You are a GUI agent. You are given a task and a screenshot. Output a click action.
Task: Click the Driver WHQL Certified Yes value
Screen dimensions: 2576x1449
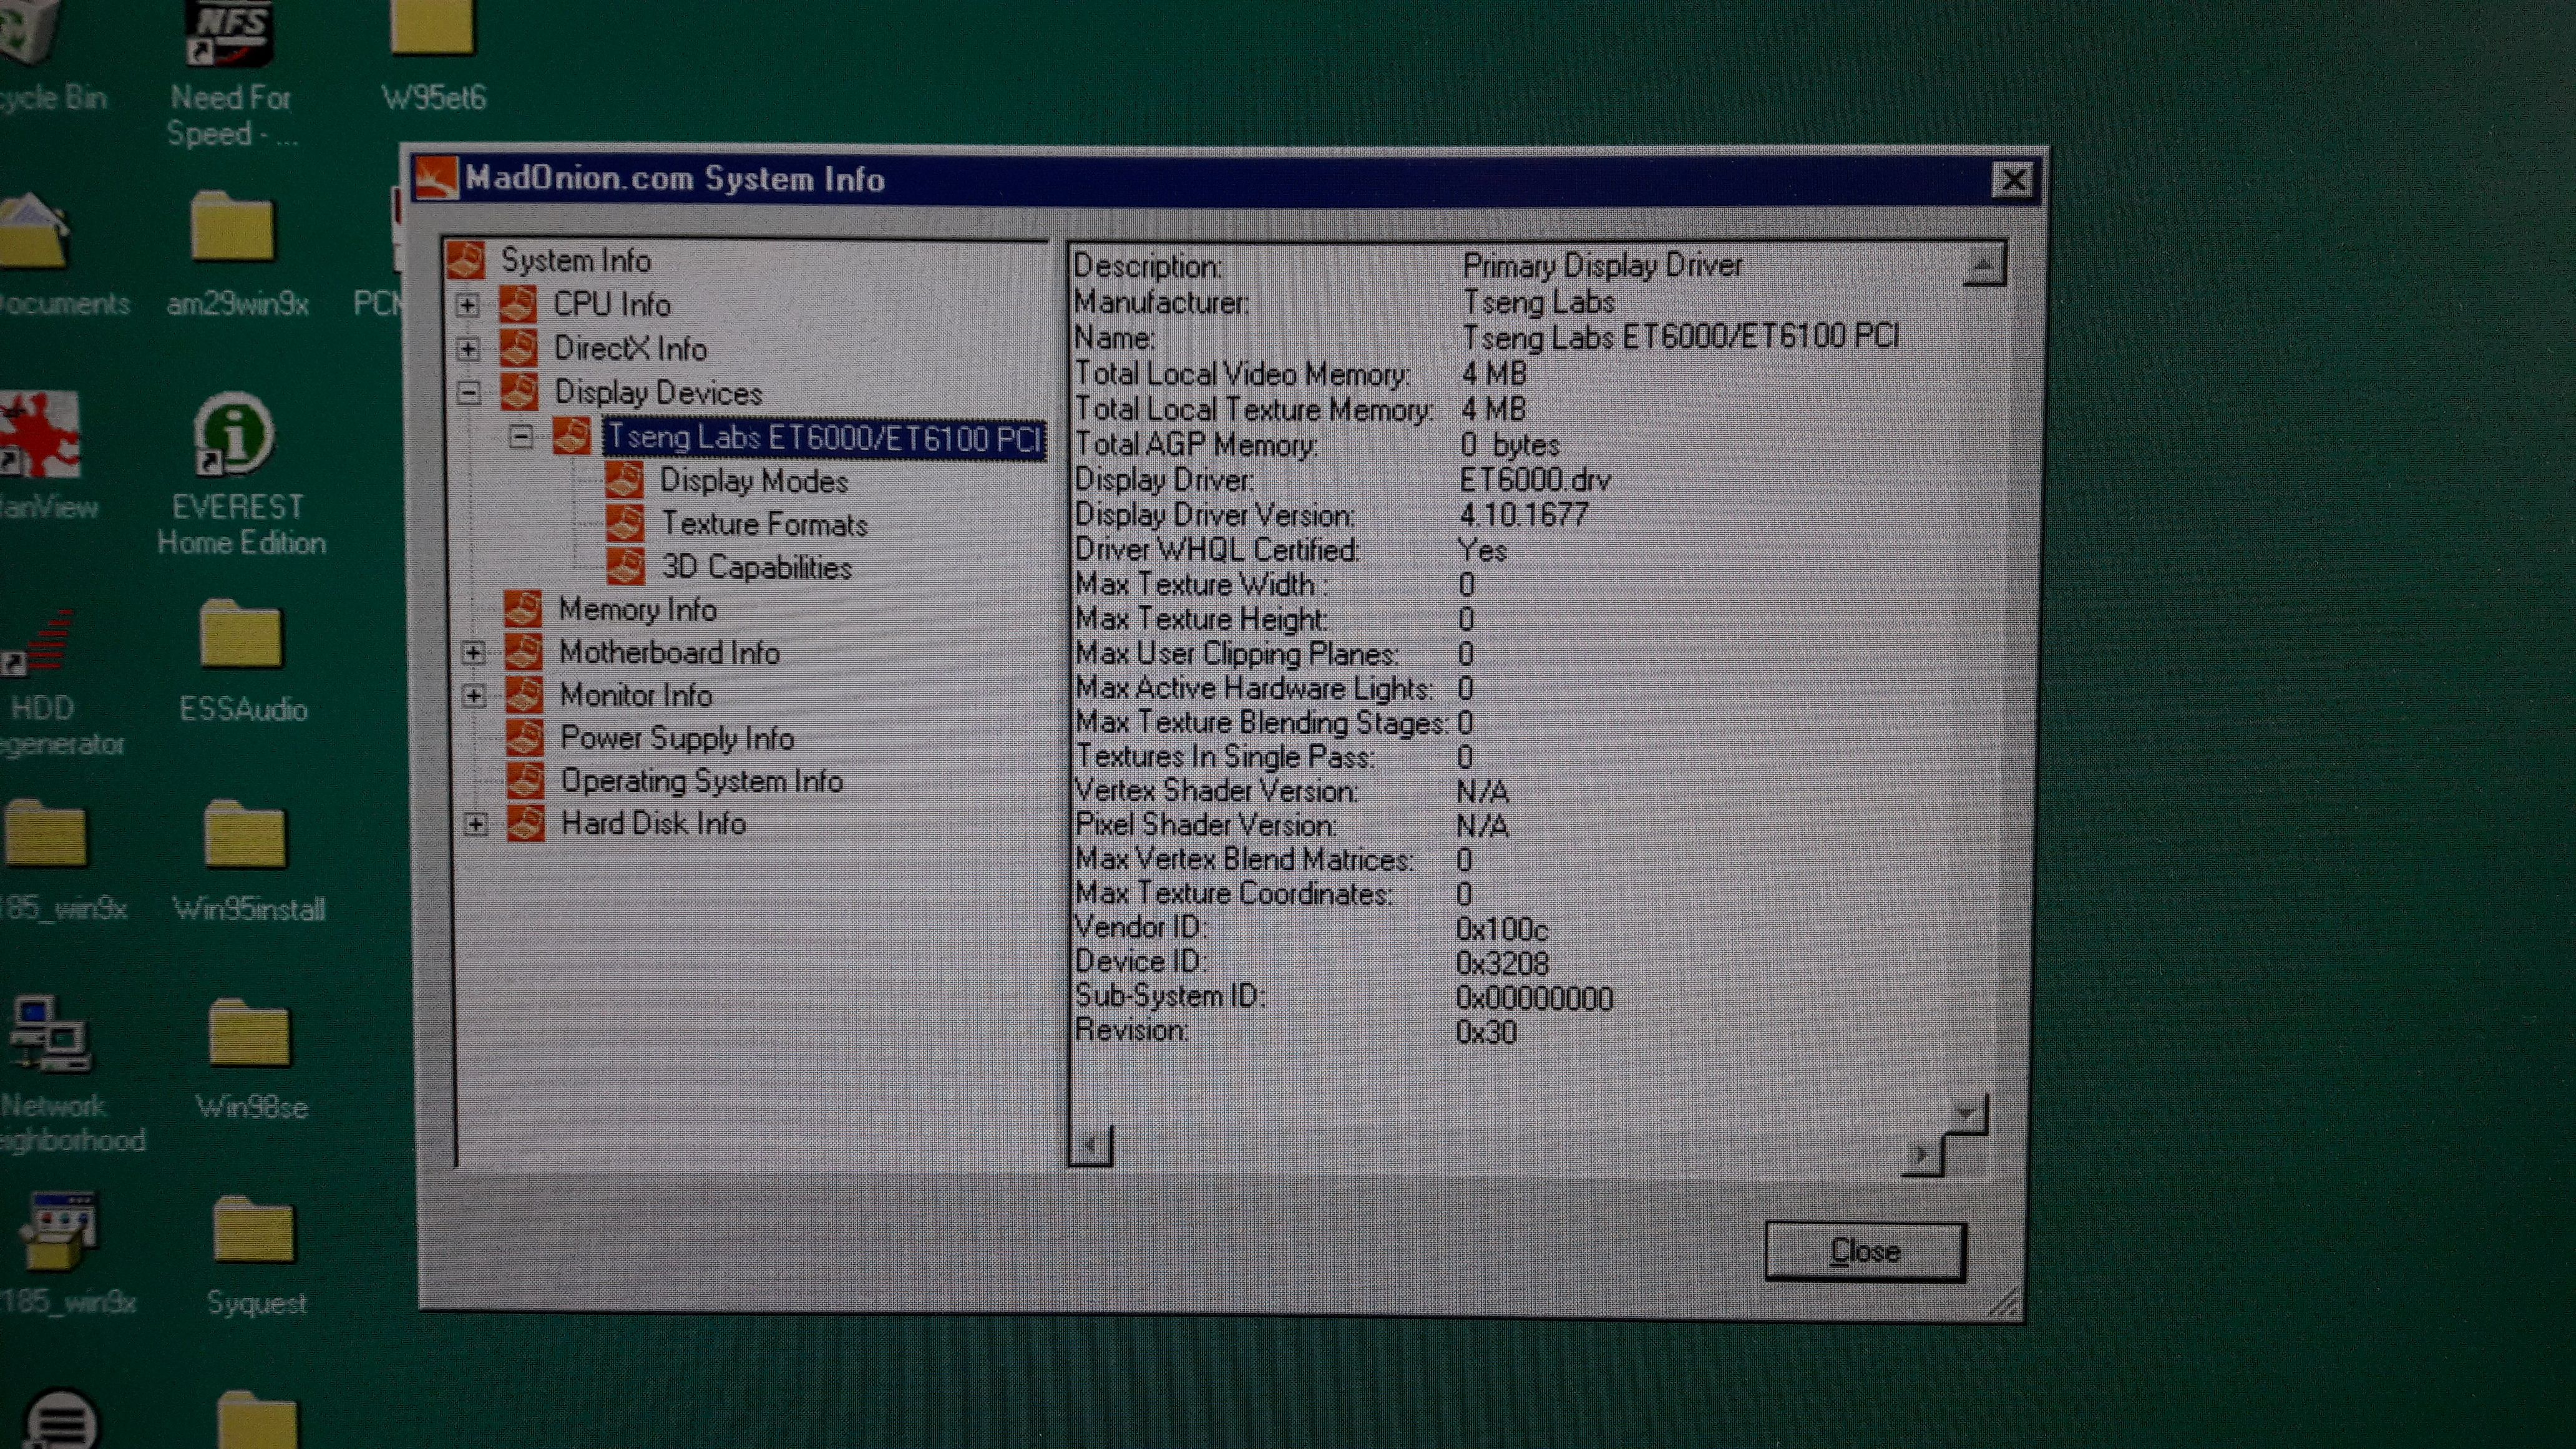coord(1482,550)
